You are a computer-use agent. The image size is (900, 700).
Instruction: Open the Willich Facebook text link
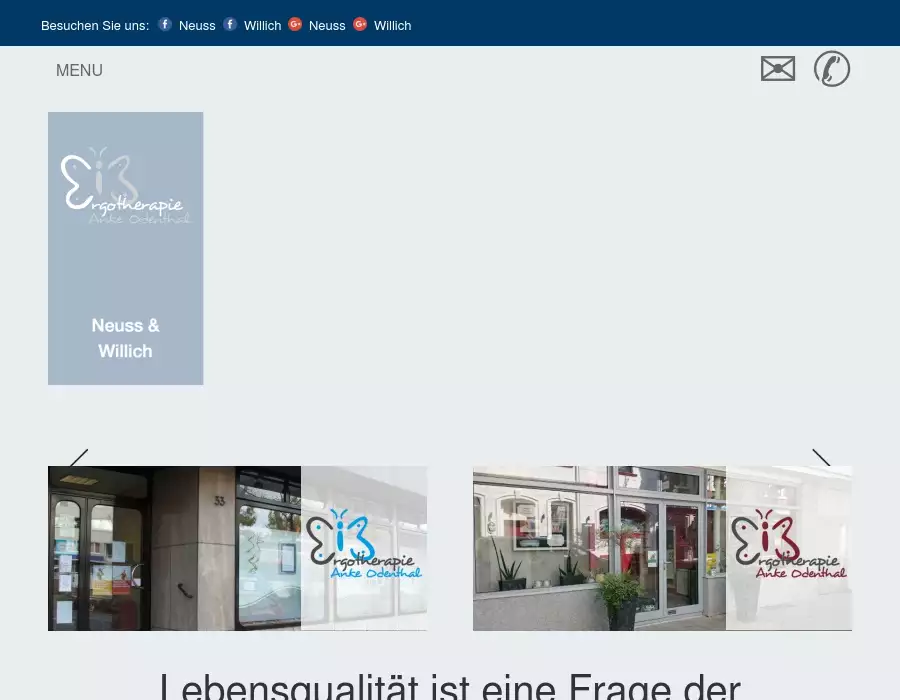(x=262, y=26)
